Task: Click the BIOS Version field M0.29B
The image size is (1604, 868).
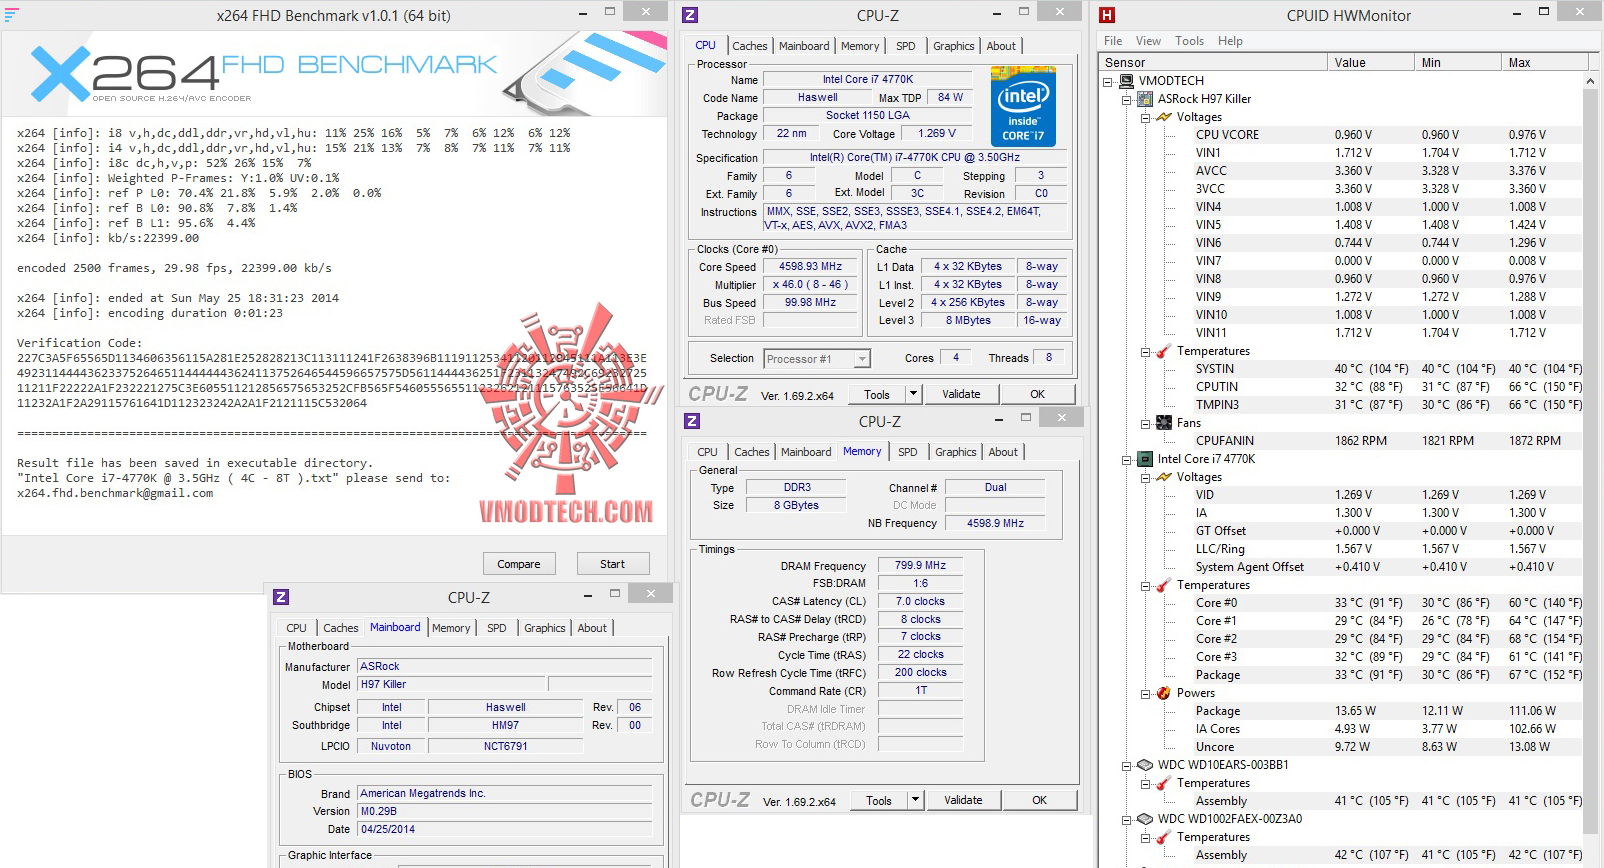Action: 505,811
